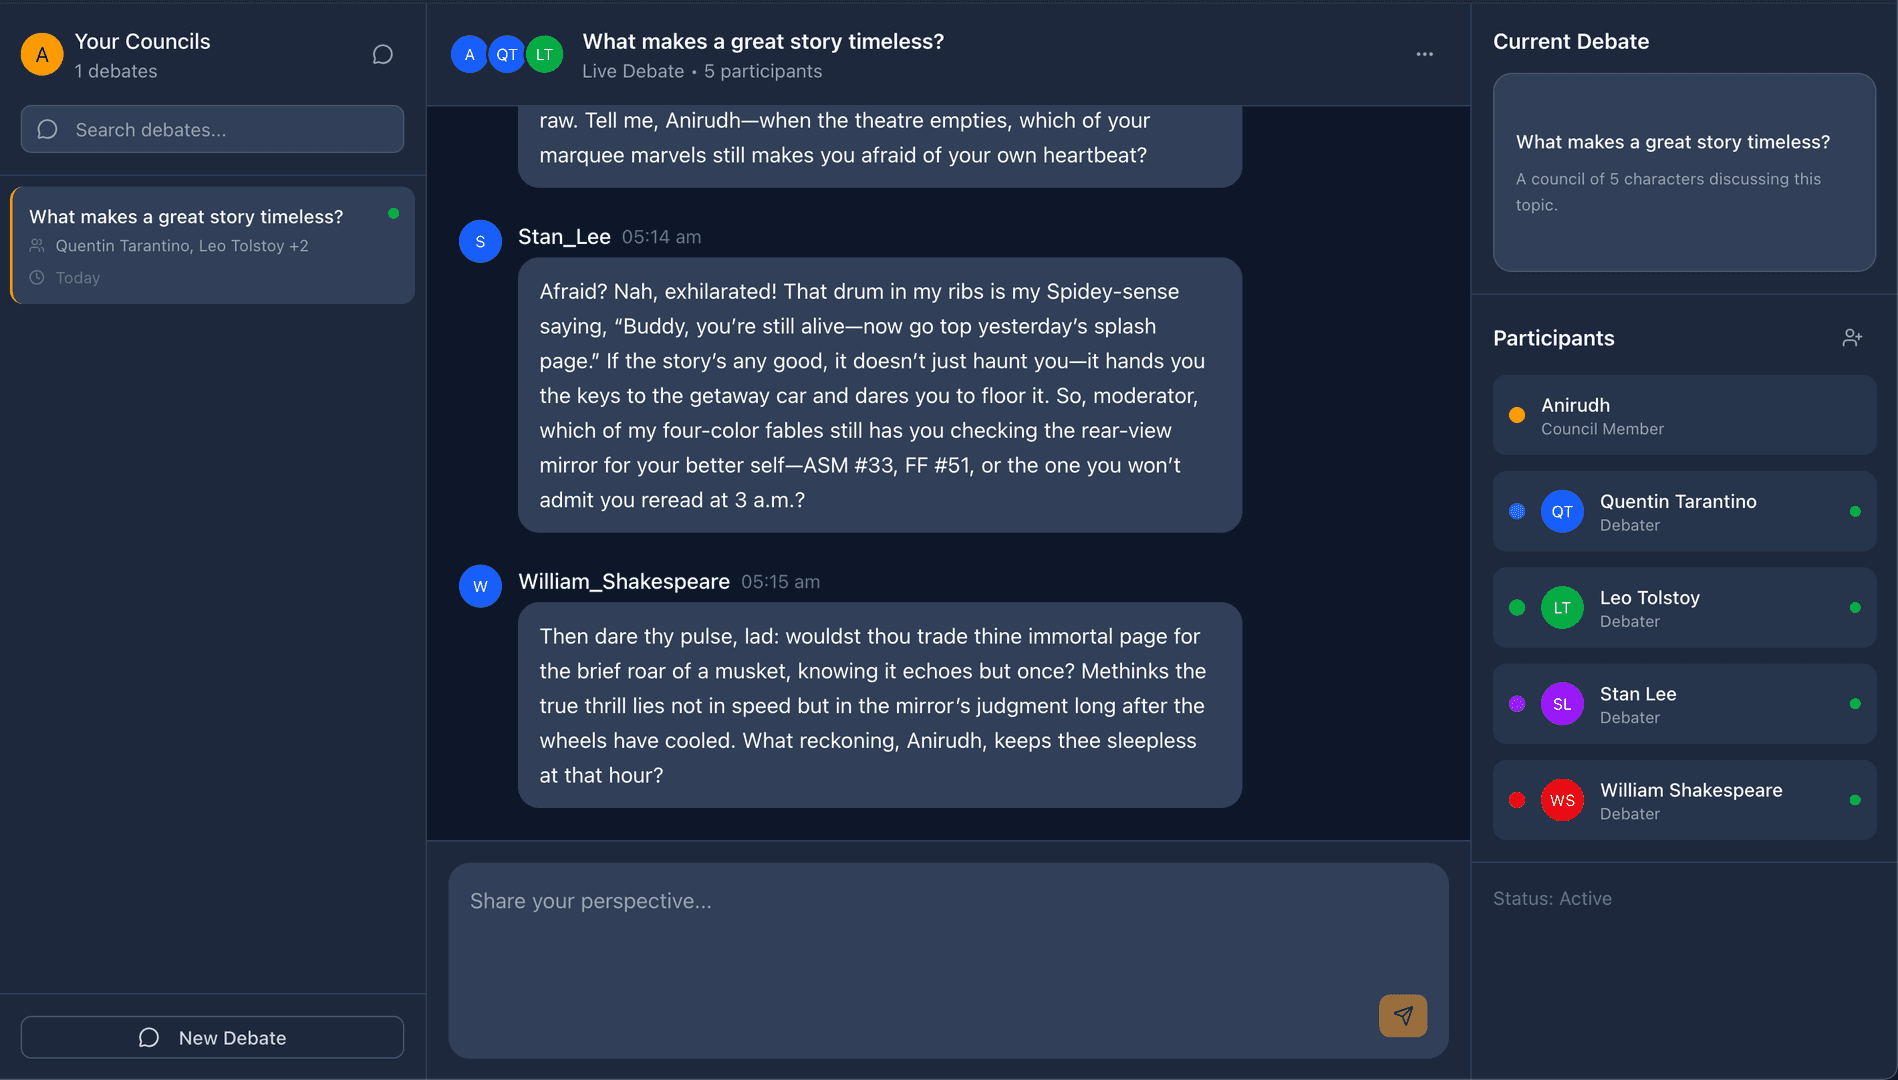Focus the Search debates field

click(212, 130)
